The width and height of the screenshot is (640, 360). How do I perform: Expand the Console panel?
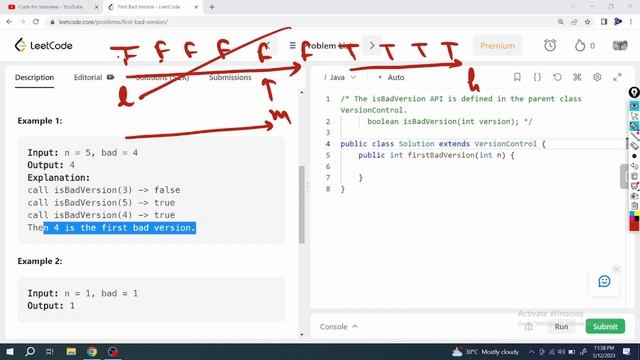tap(339, 327)
